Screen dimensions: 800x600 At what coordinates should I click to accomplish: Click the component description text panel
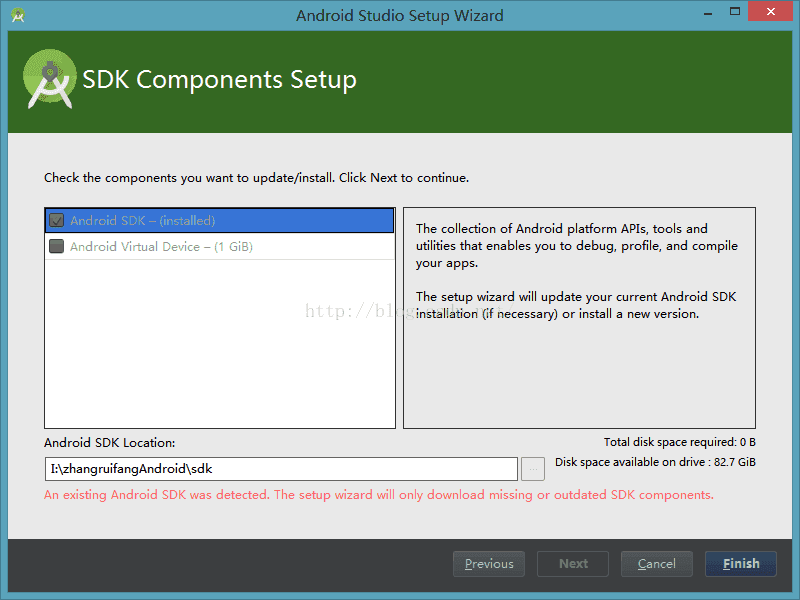[x=579, y=318]
